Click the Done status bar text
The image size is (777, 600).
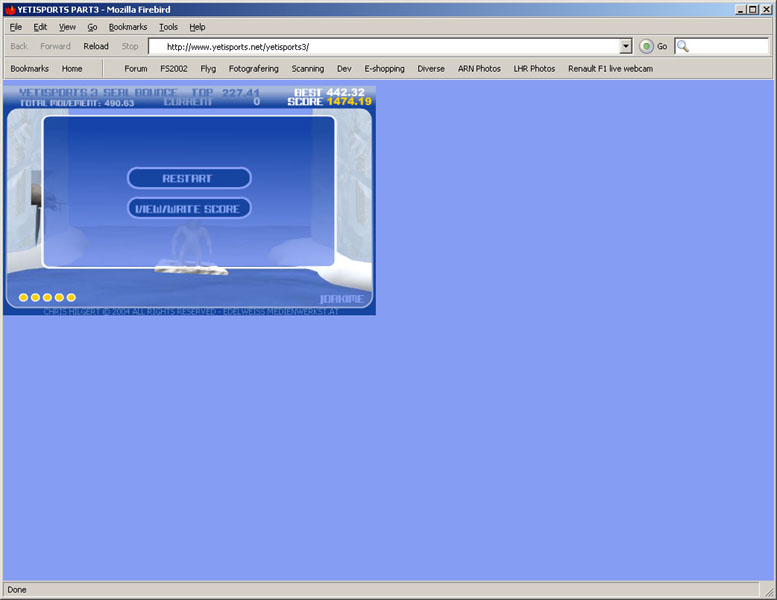pos(17,590)
